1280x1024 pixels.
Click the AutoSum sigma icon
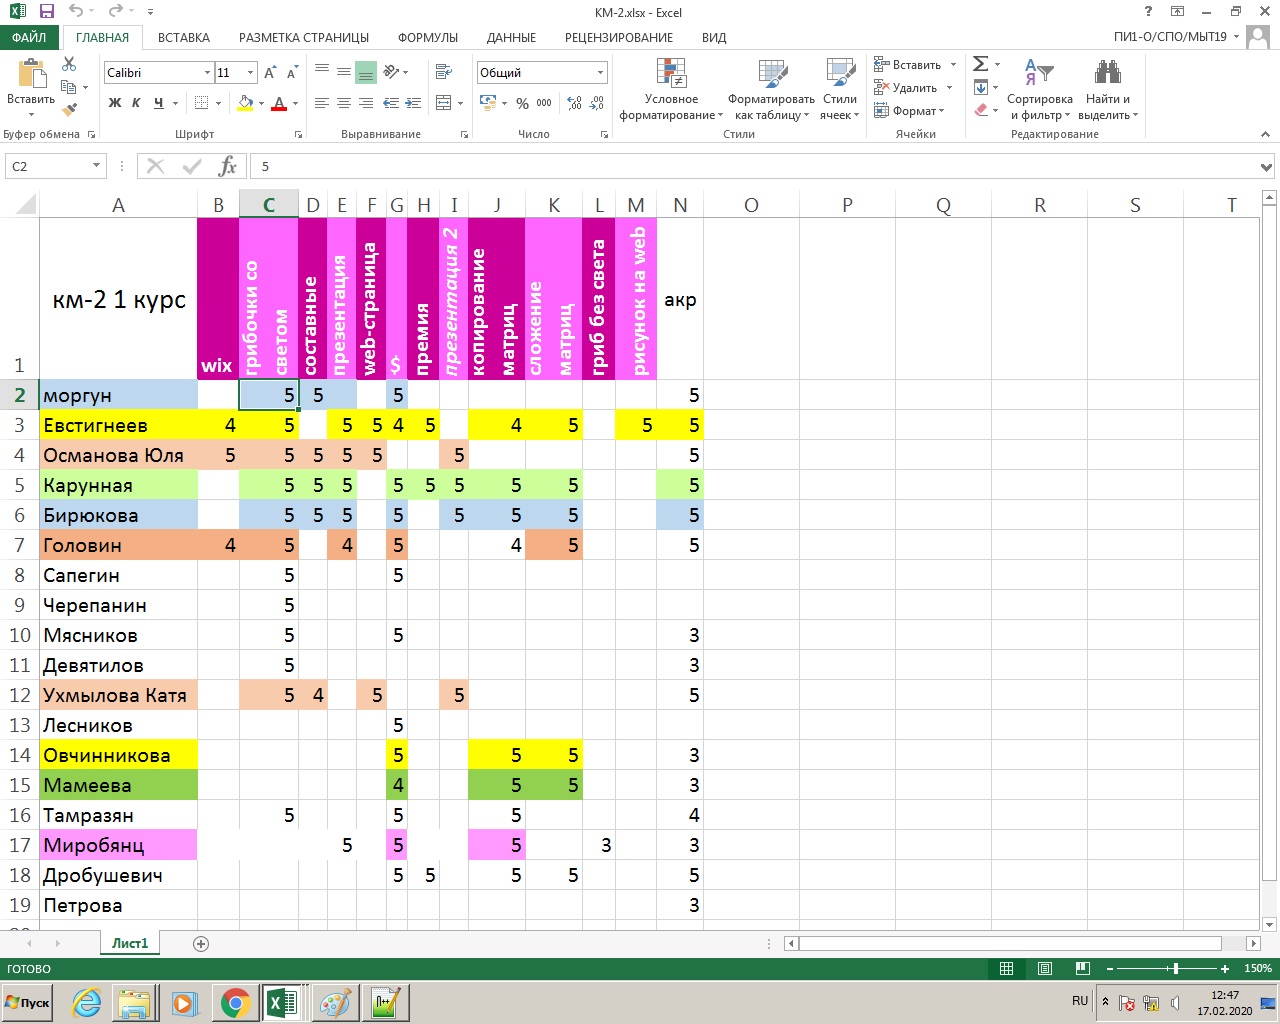coord(980,64)
